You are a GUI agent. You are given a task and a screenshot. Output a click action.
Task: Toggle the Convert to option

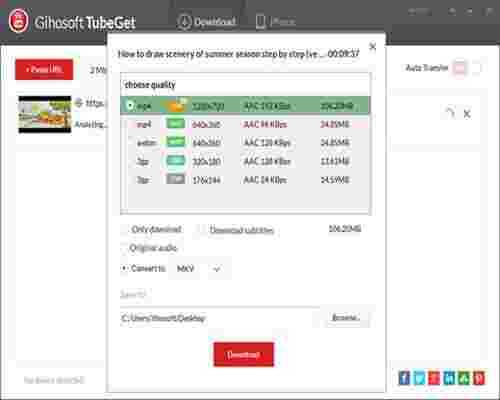coord(125,268)
